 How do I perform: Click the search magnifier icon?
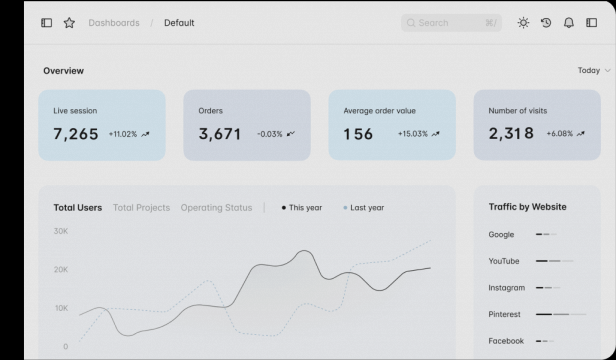411,23
